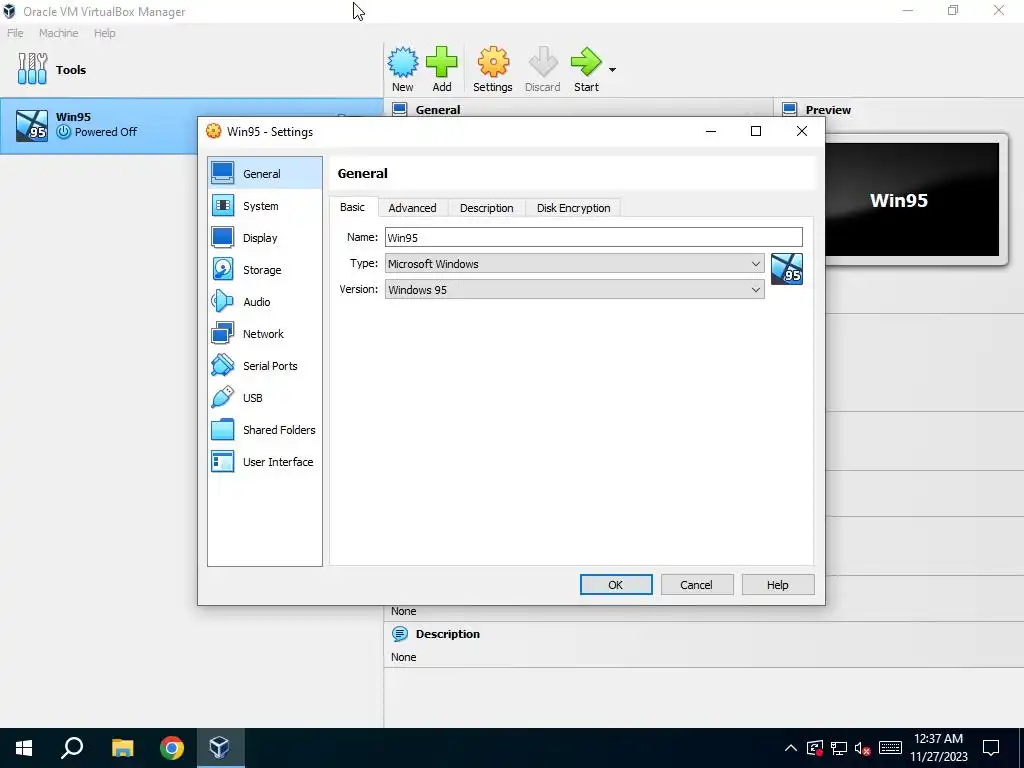
Task: Switch to the Advanced tab
Action: 412,208
